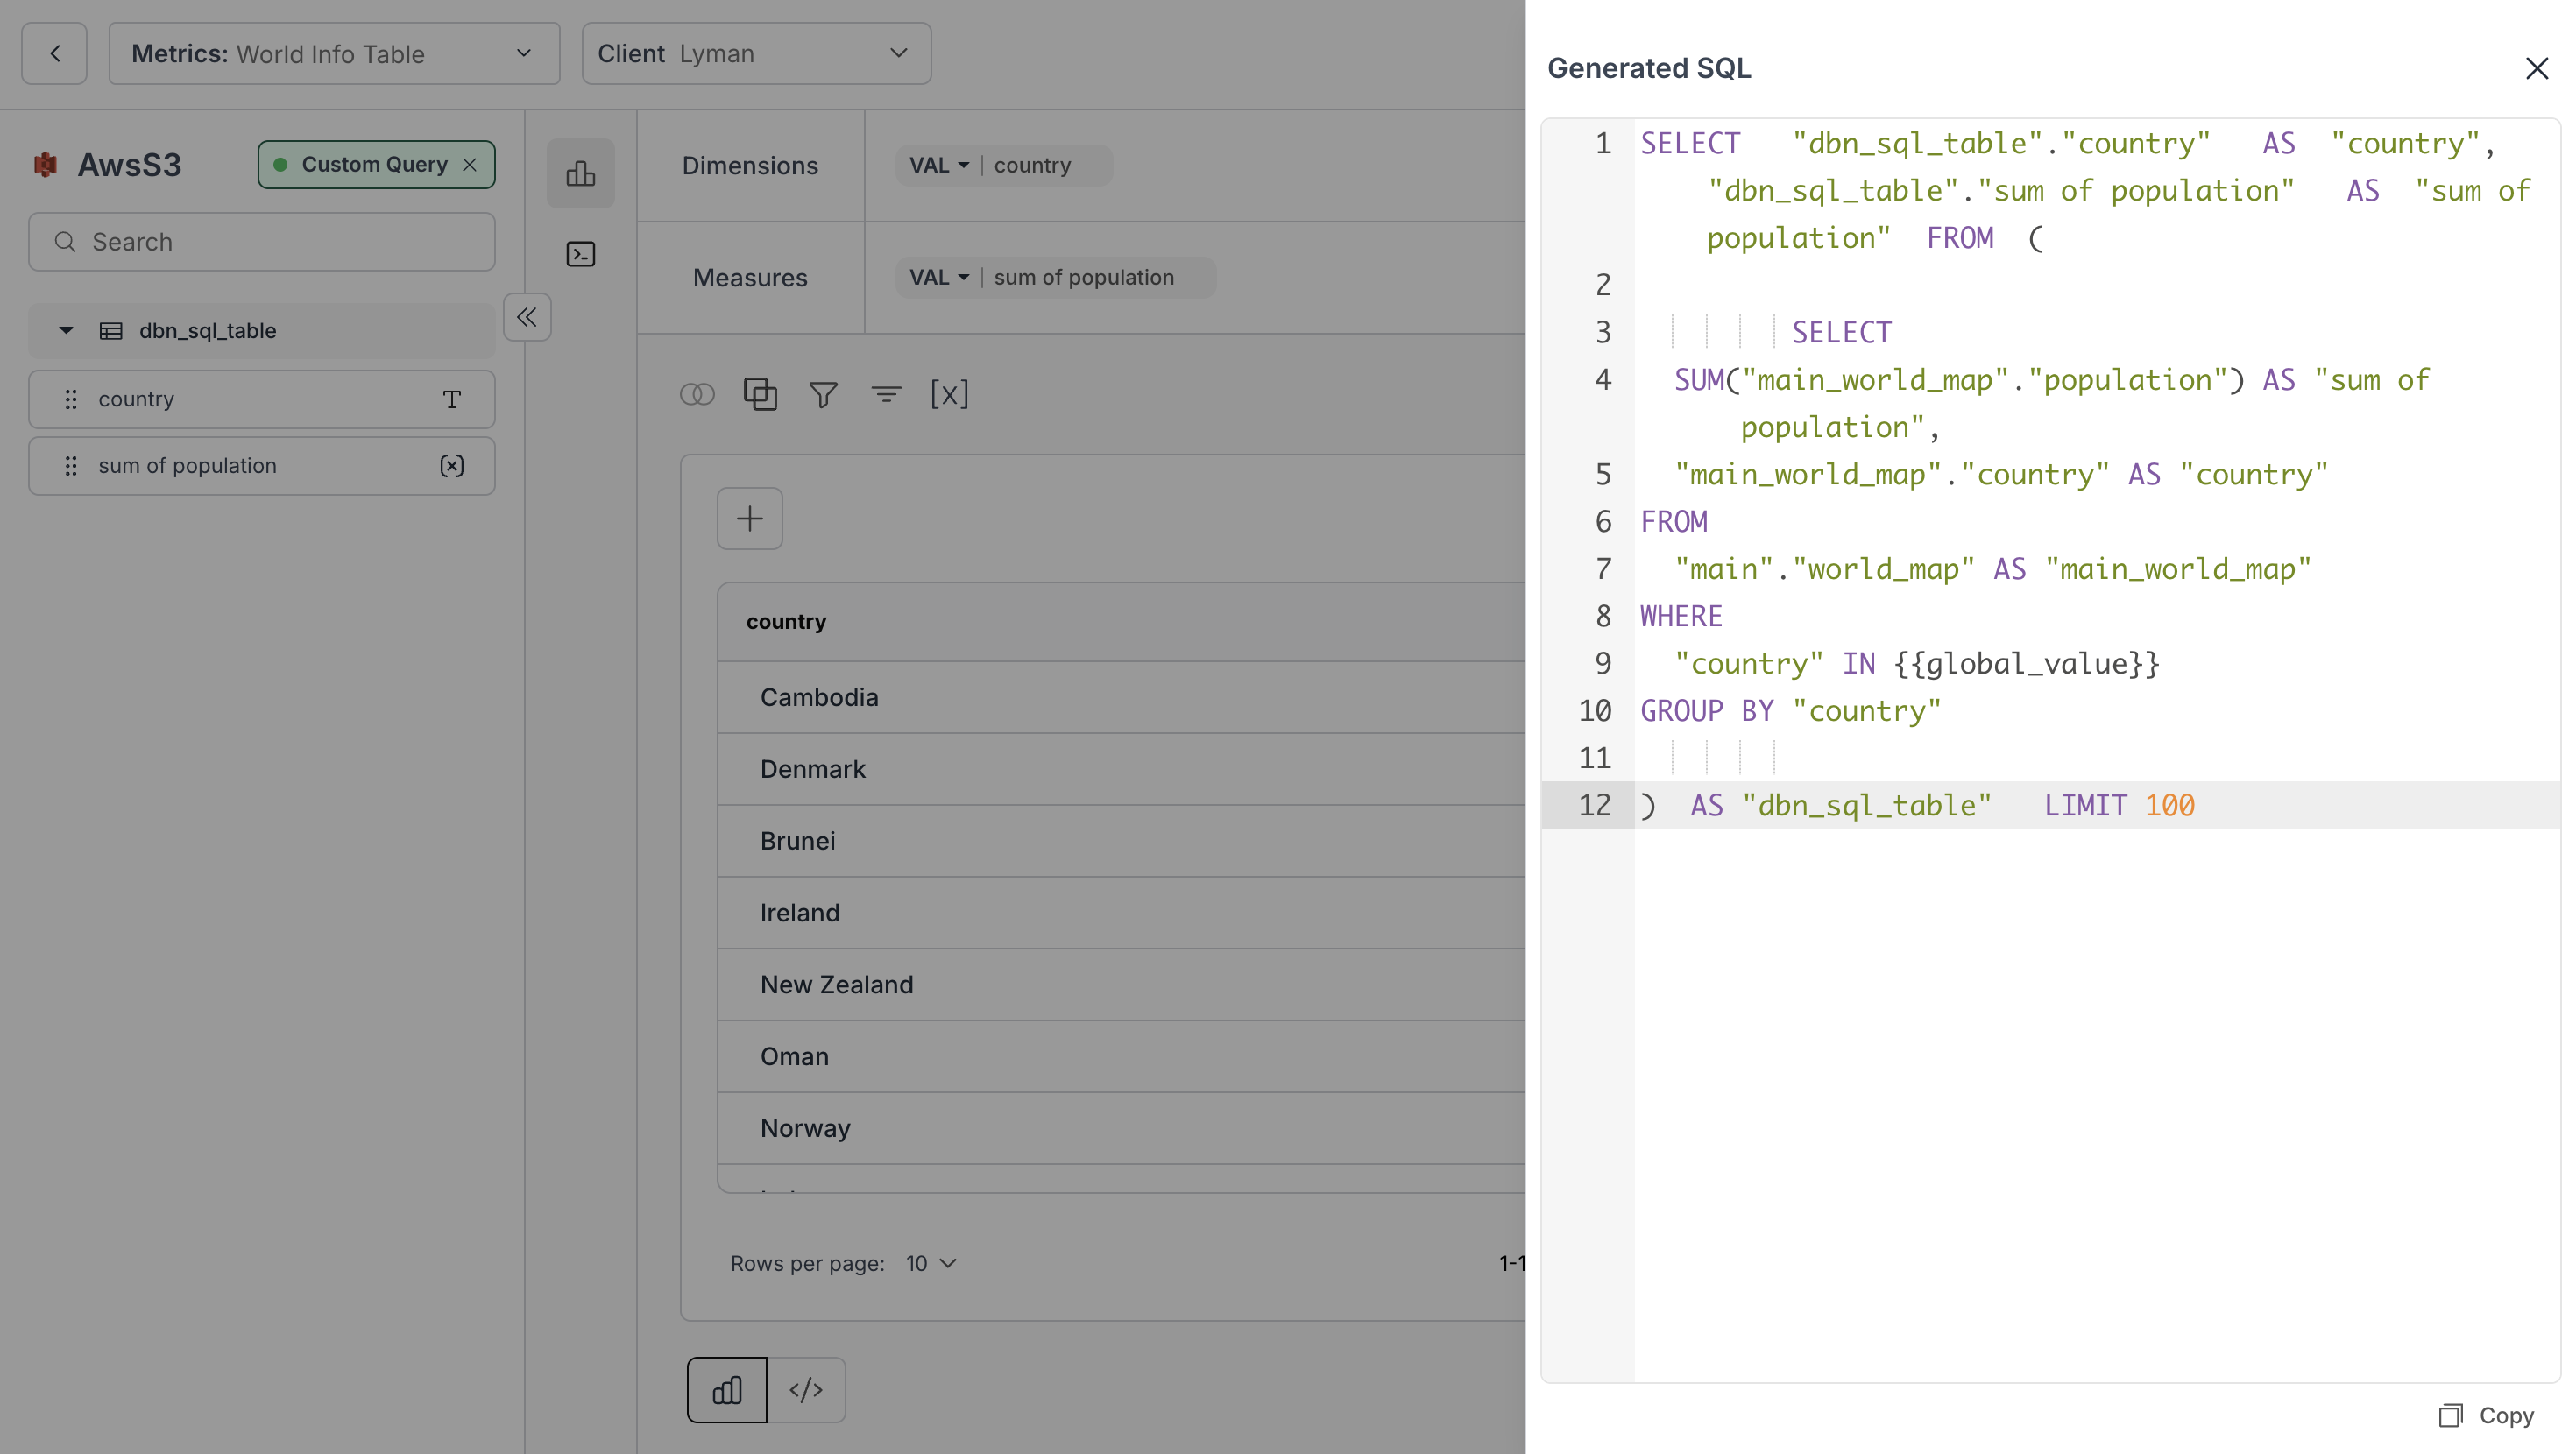2576x1454 pixels.
Task: Open VAL dropdown for country dimension
Action: [939, 166]
